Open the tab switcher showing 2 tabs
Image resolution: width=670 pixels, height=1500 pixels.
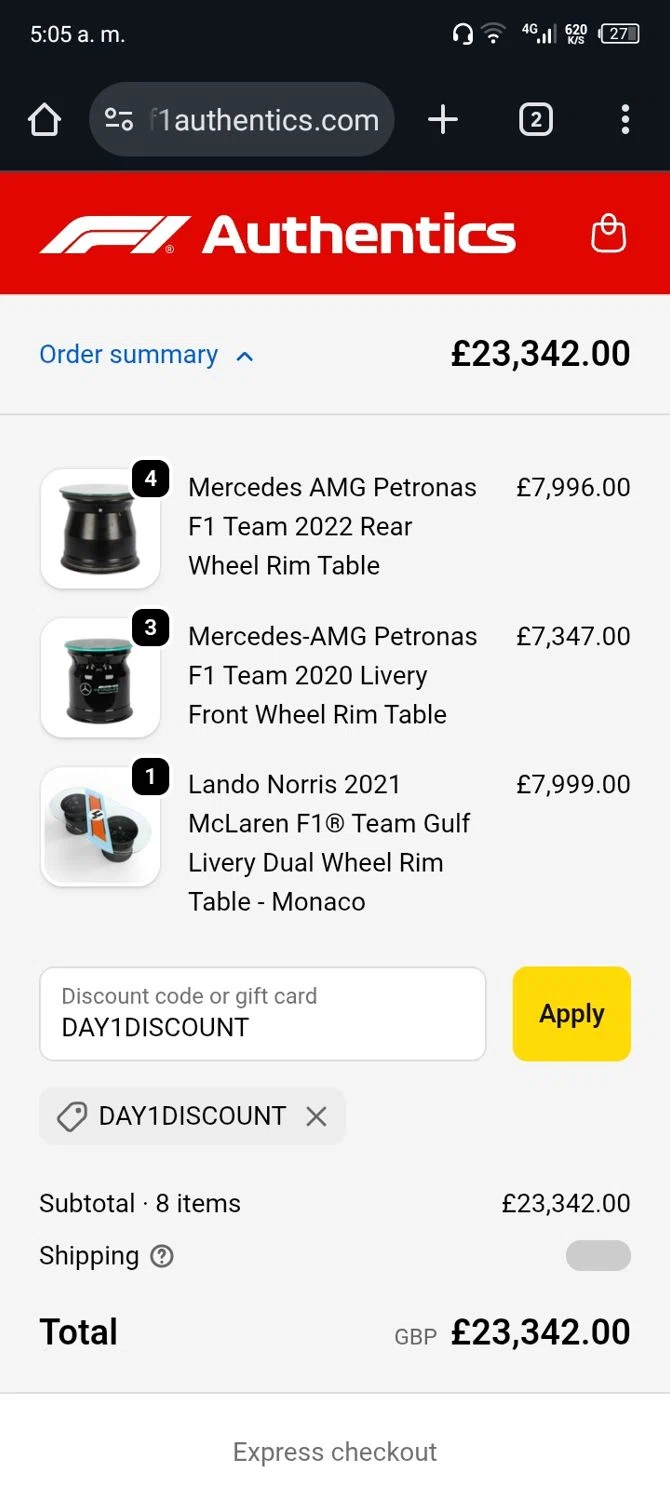[535, 120]
